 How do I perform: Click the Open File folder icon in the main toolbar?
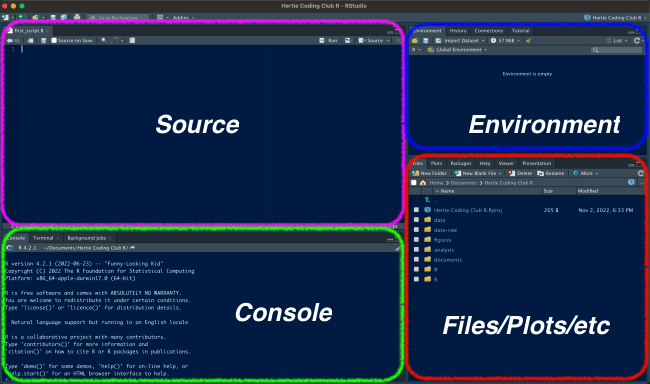(x=35, y=17)
